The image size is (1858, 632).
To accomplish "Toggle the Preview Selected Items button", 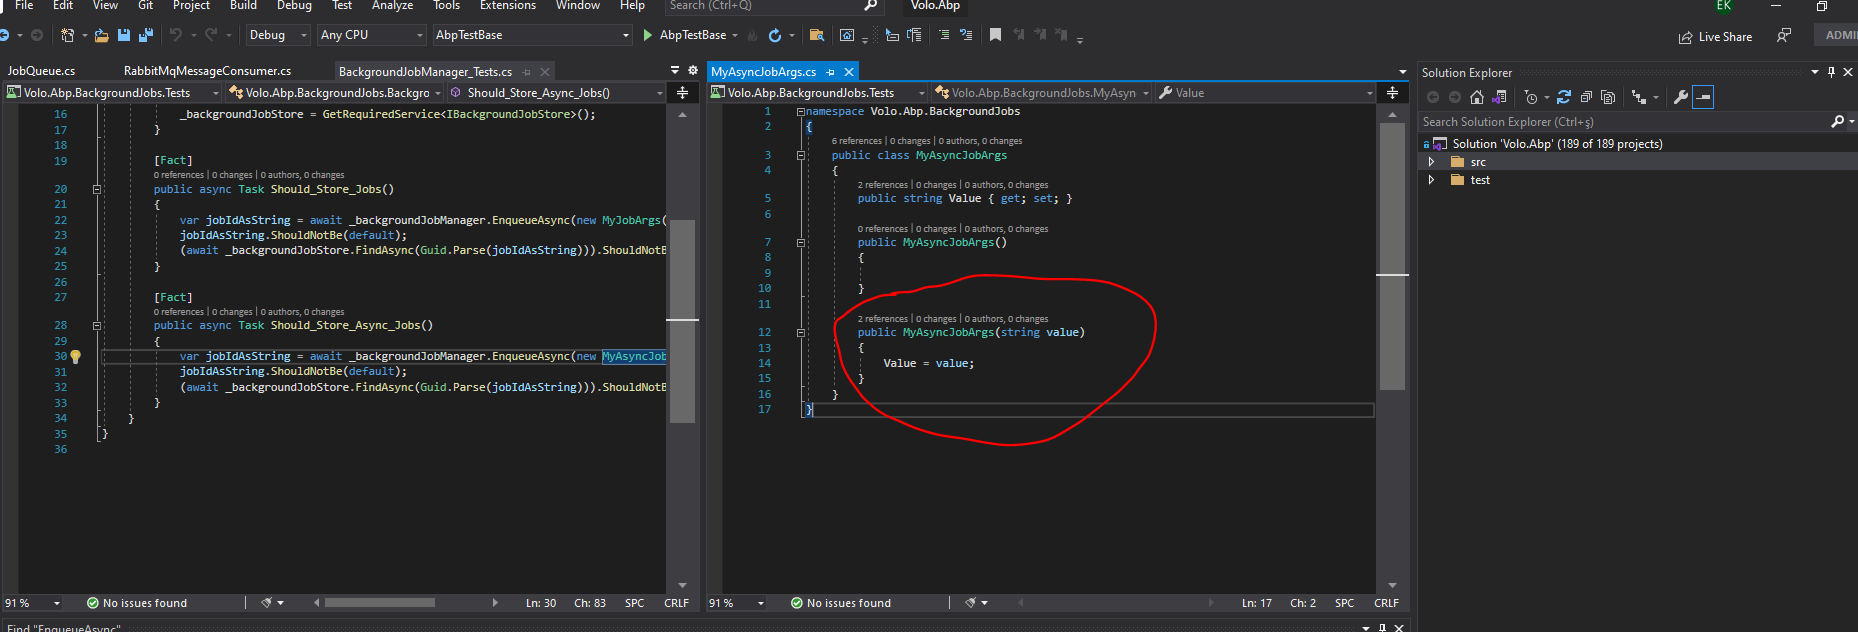I will [1703, 97].
